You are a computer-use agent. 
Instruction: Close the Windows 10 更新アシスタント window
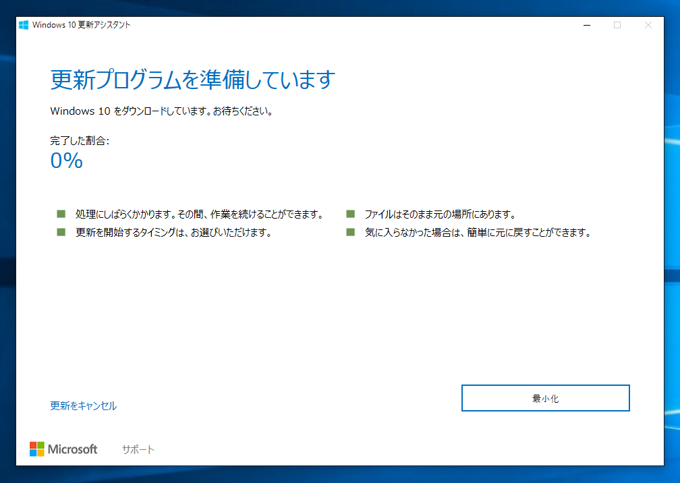click(648, 25)
